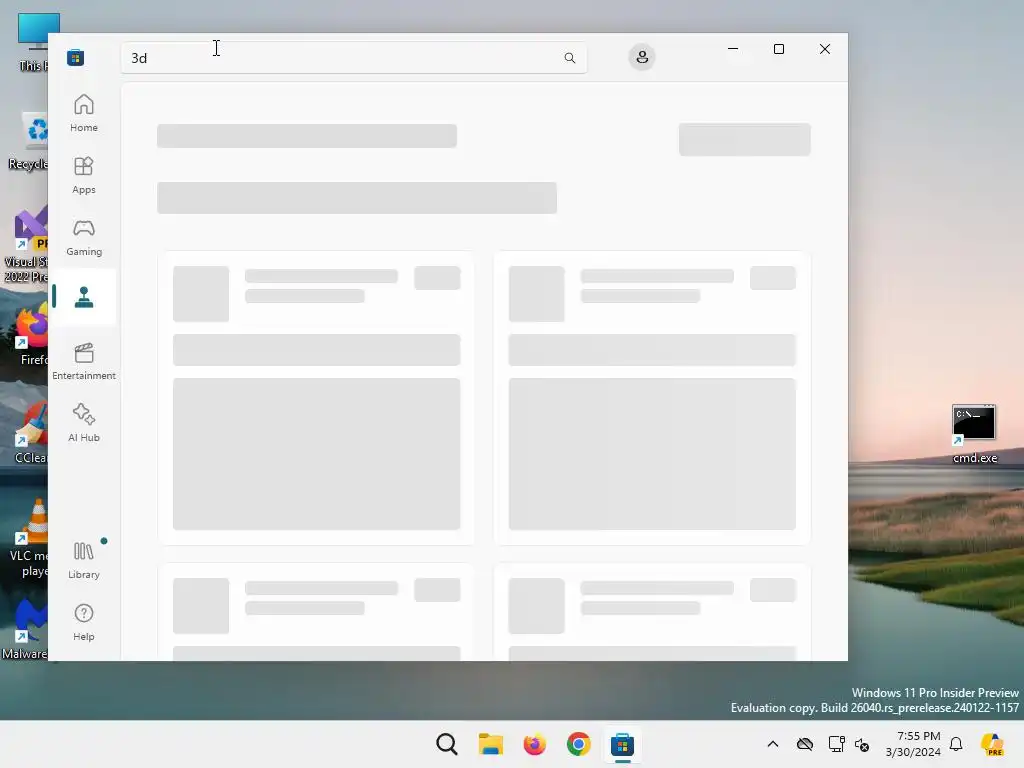Select the highlighted arcade joystick sidebar item

pyautogui.click(x=84, y=297)
